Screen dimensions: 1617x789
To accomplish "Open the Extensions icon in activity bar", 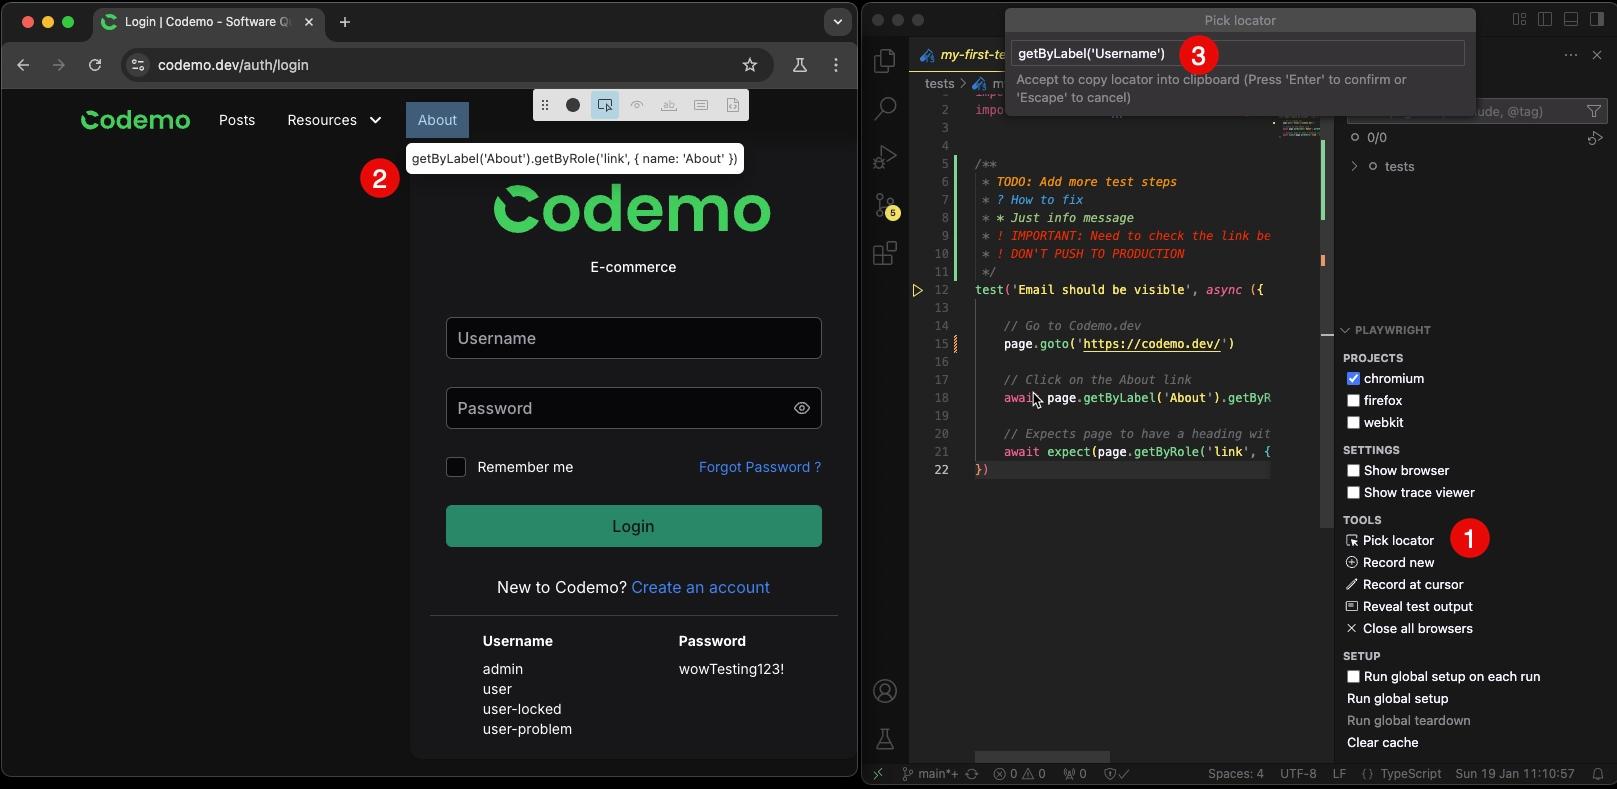I will coord(885,254).
